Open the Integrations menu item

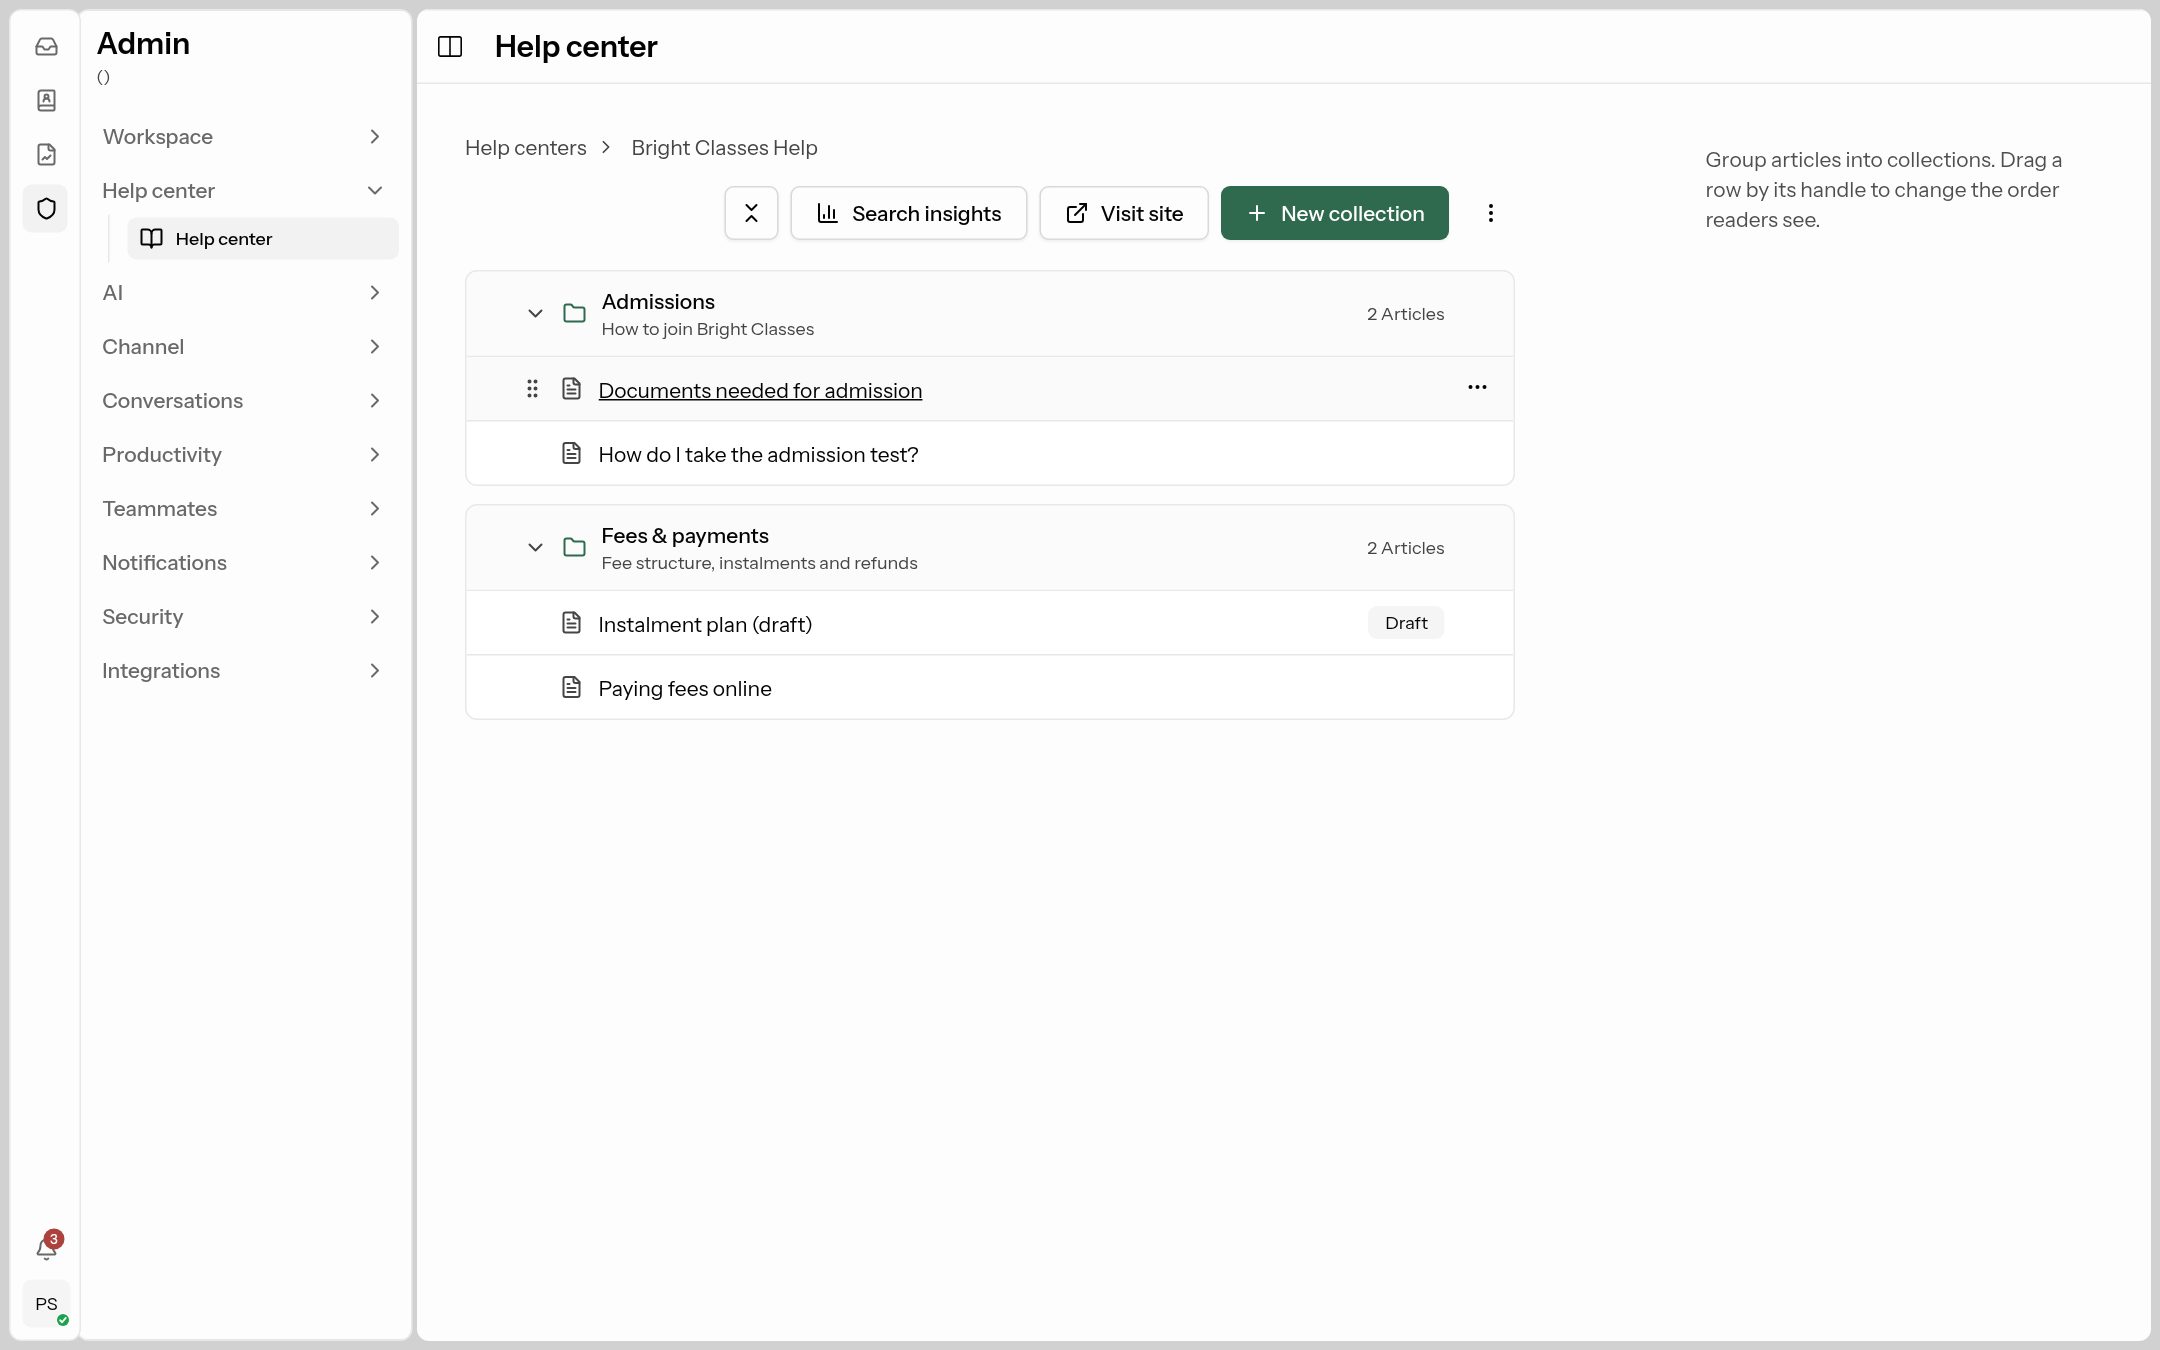tap(243, 671)
